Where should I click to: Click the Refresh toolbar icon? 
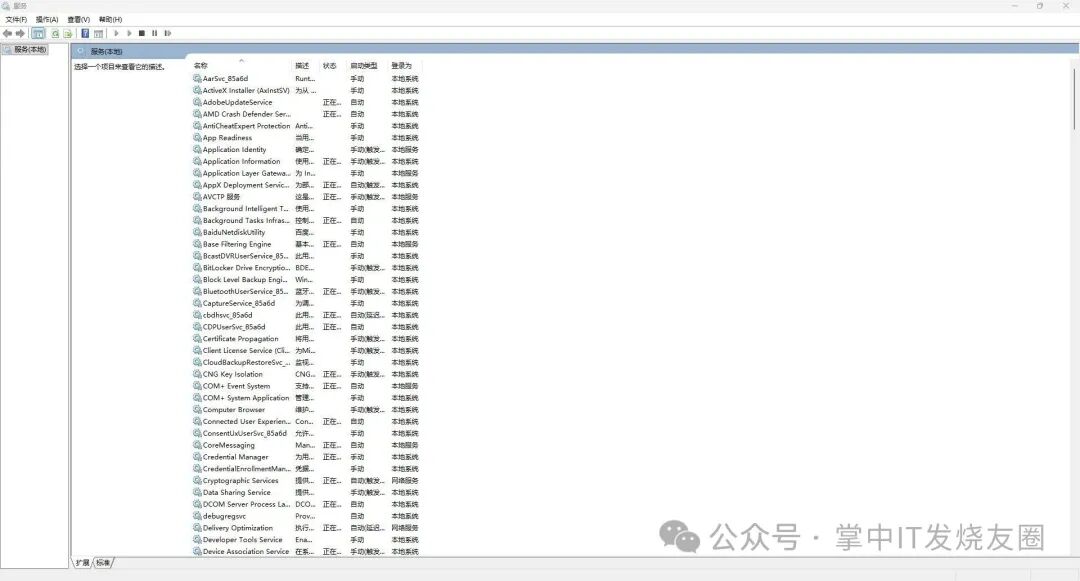pyautogui.click(x=55, y=33)
